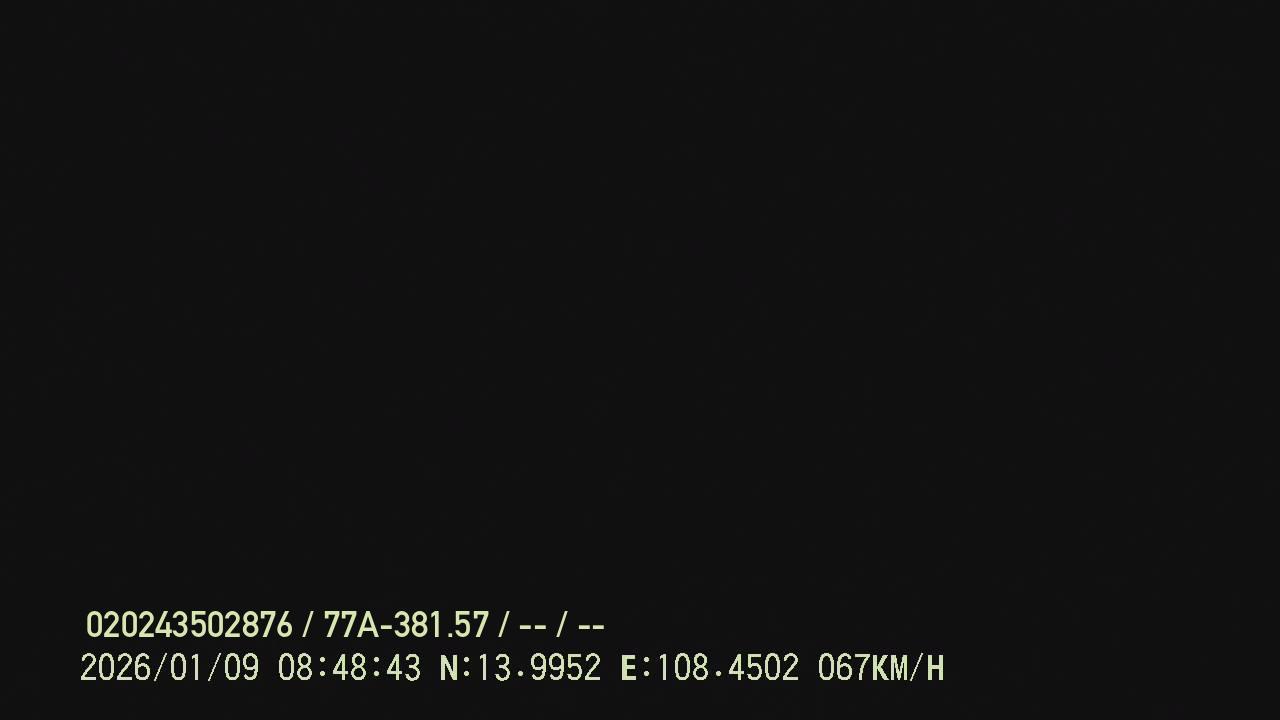Select the year 2026 in the date
The height and width of the screenshot is (720, 1280).
click(x=115, y=668)
